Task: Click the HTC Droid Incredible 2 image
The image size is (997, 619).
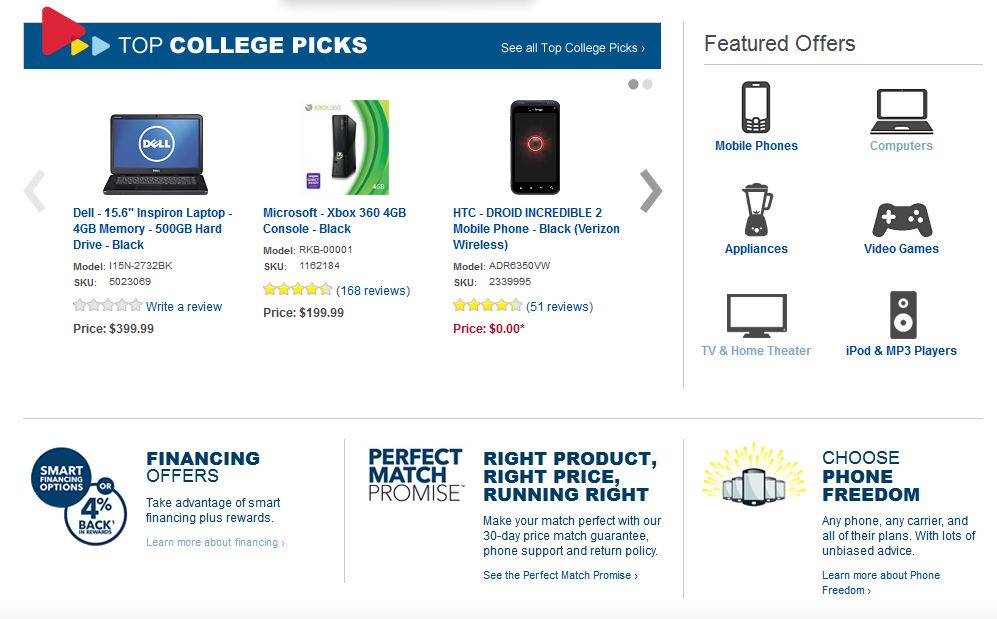Action: pyautogui.click(x=535, y=147)
